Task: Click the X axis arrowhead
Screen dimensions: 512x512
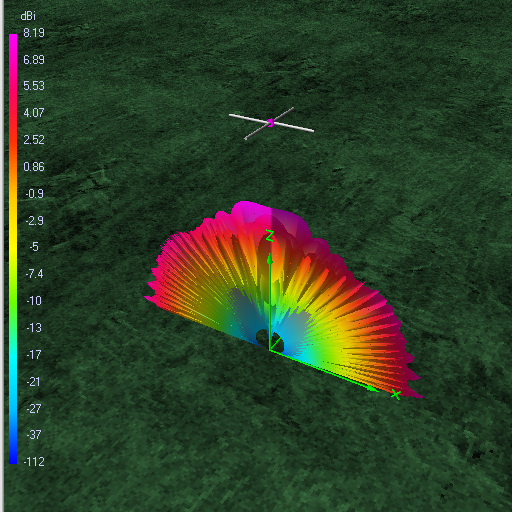Action: point(373,388)
